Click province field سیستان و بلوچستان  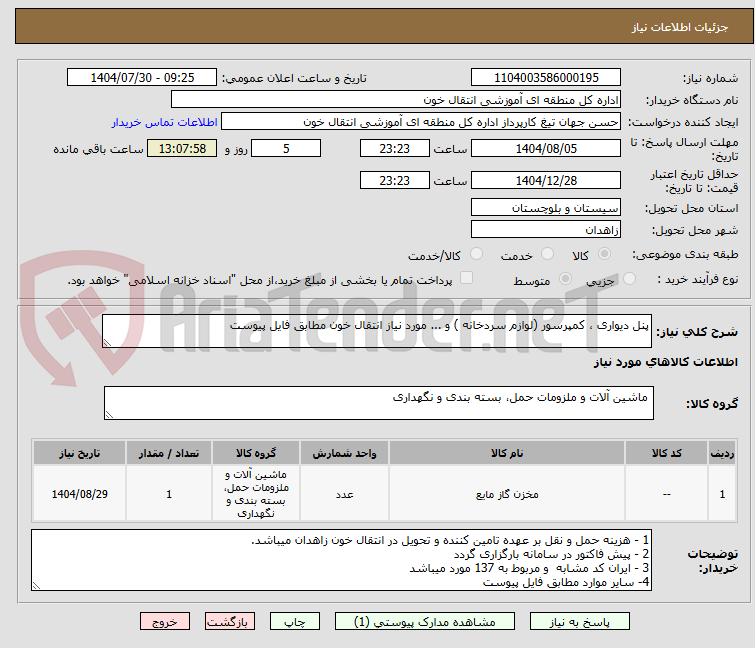546,207
